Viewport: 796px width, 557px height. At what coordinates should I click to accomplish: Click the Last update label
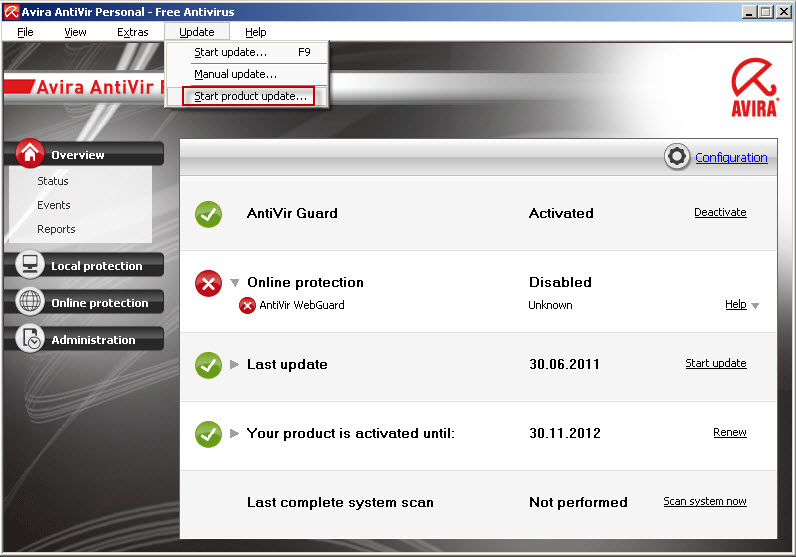[x=287, y=365]
